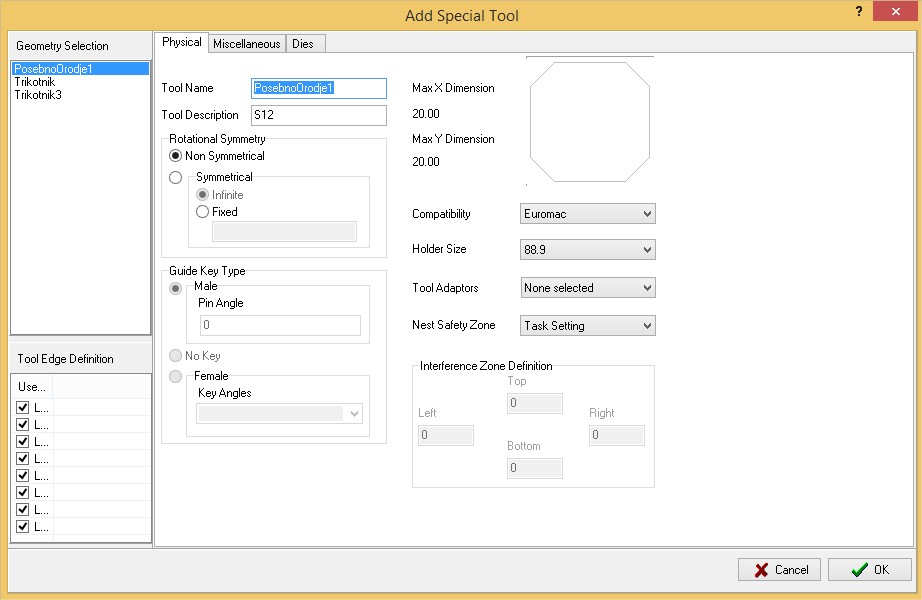
Task: Open the Compatibility dropdown showing Euromac
Action: pos(588,214)
